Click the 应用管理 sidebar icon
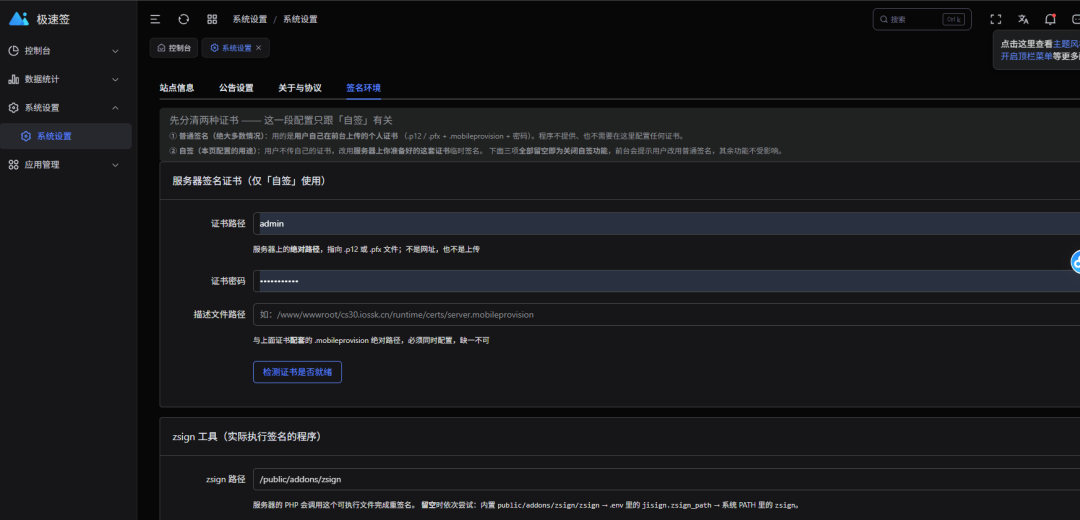1080x520 pixels. (x=13, y=165)
